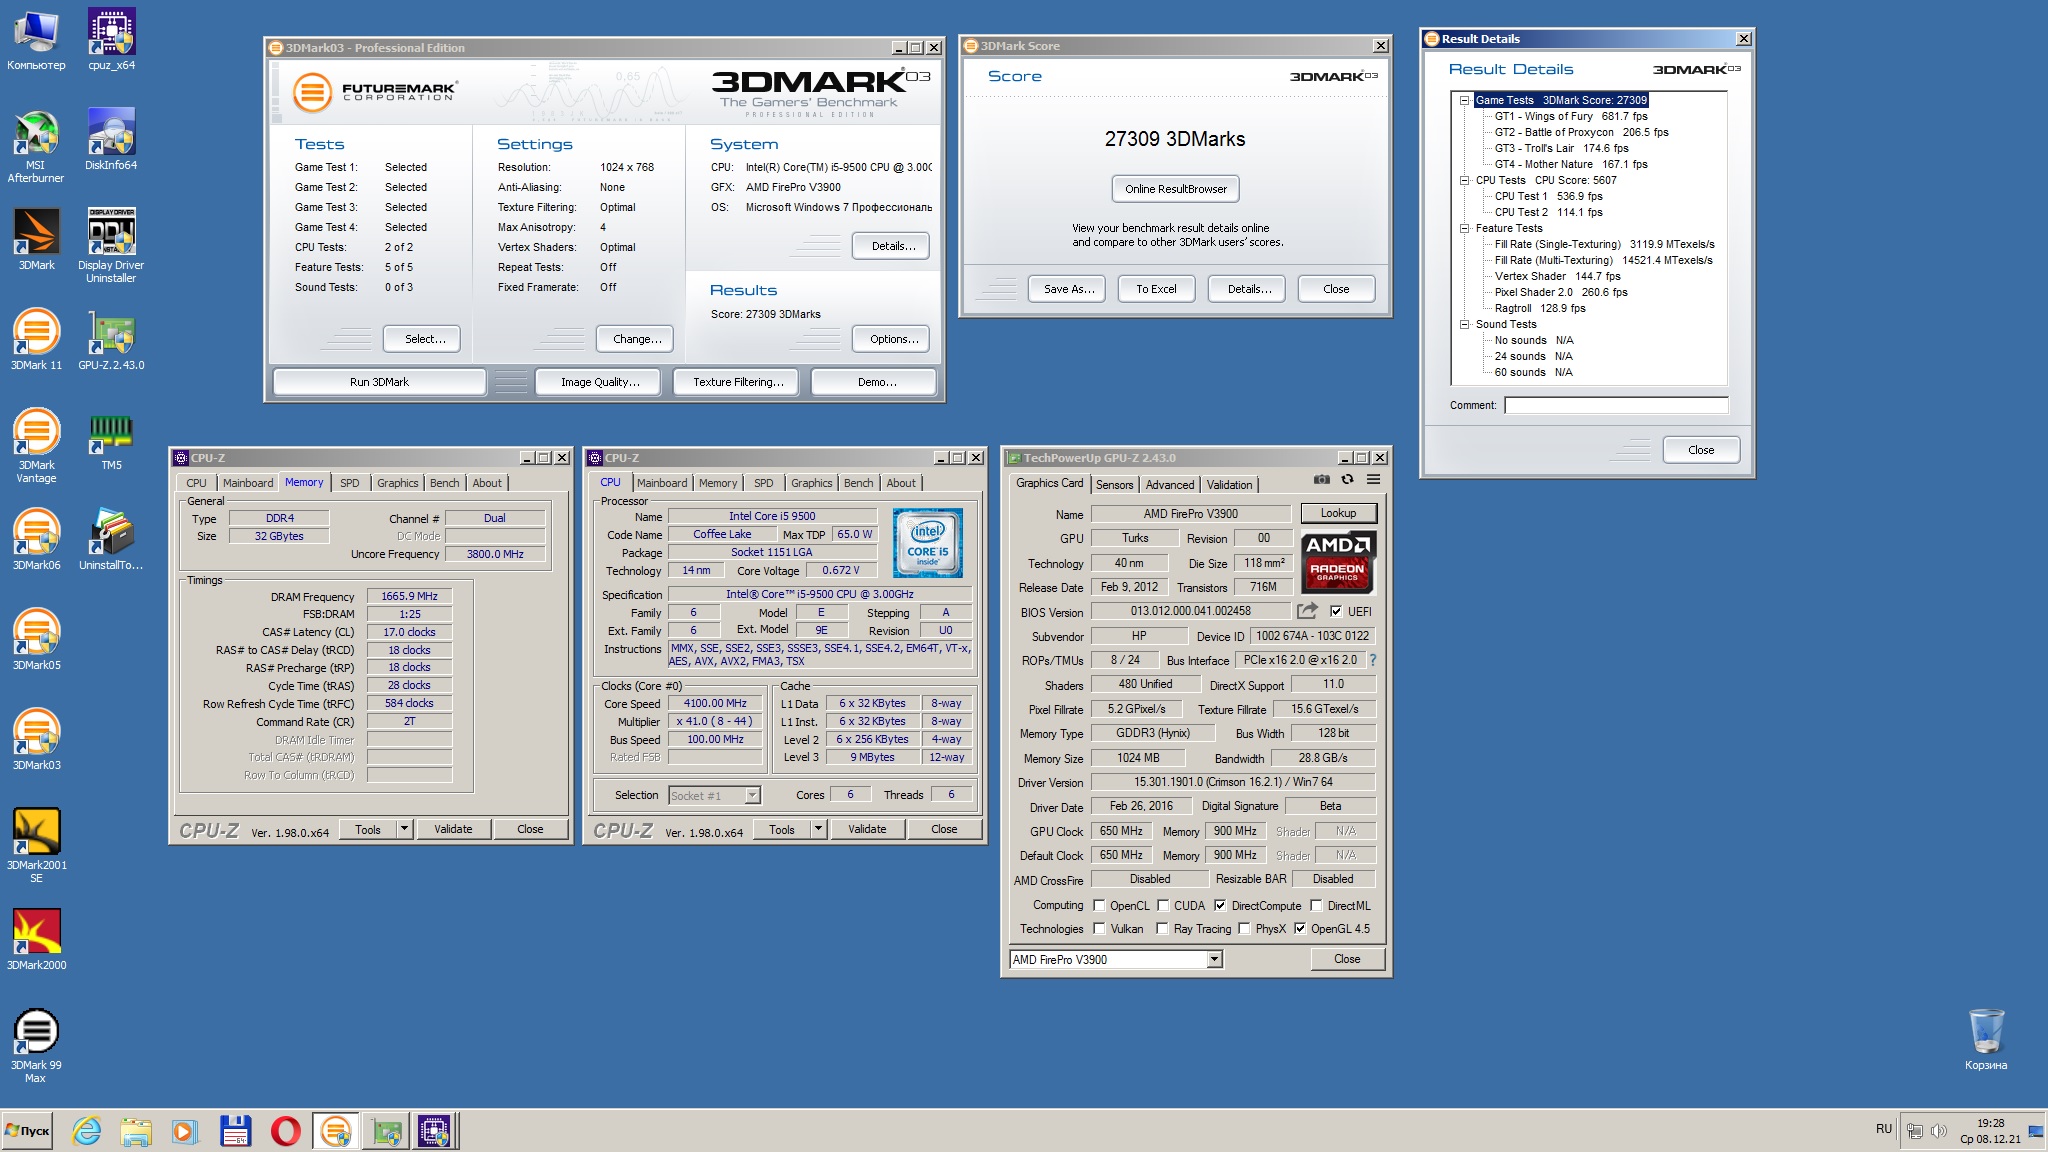Open Socket #1 selection dropdown in CPU-Z
2048x1152 pixels.
[x=753, y=796]
